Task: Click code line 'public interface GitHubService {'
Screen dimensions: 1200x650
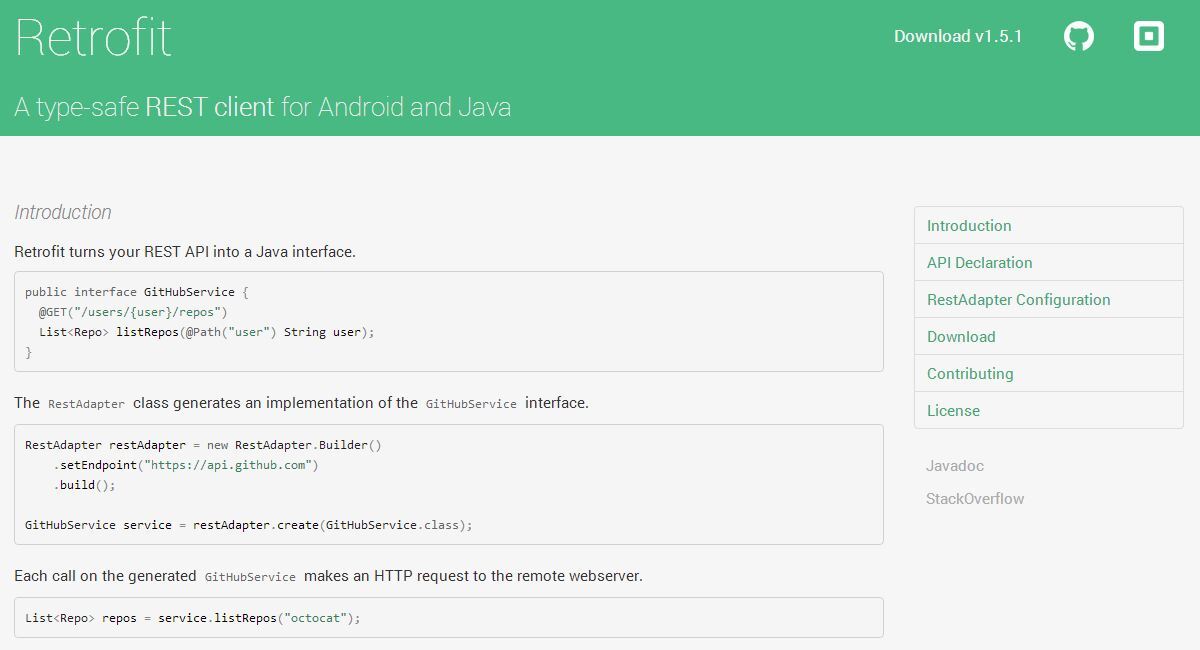Action: [x=136, y=292]
